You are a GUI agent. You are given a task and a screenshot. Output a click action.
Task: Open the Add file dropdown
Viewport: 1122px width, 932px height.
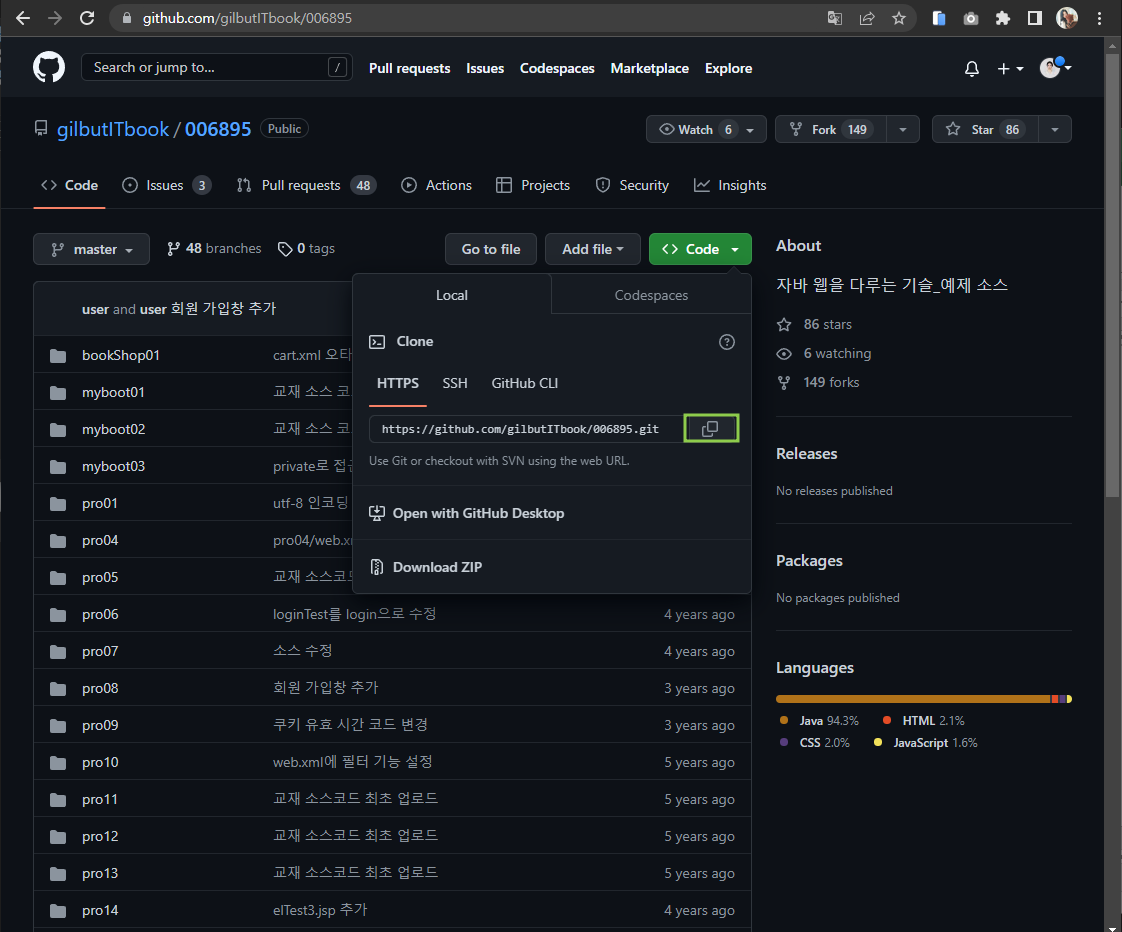(592, 249)
